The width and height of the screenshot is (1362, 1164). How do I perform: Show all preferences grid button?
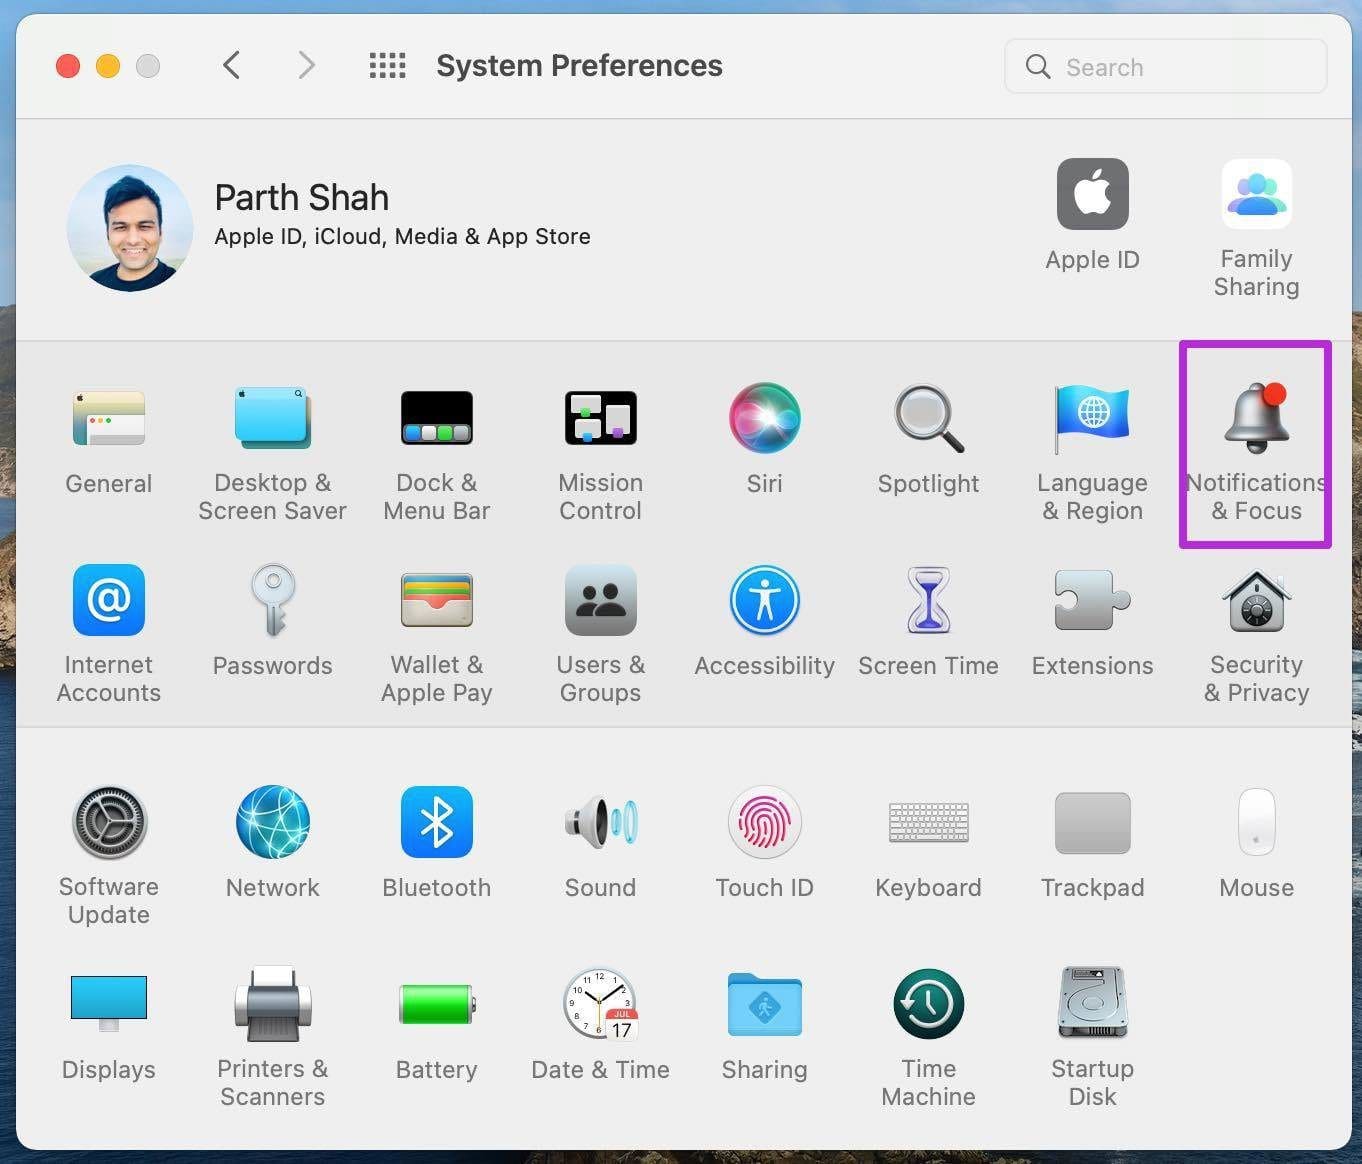[388, 66]
